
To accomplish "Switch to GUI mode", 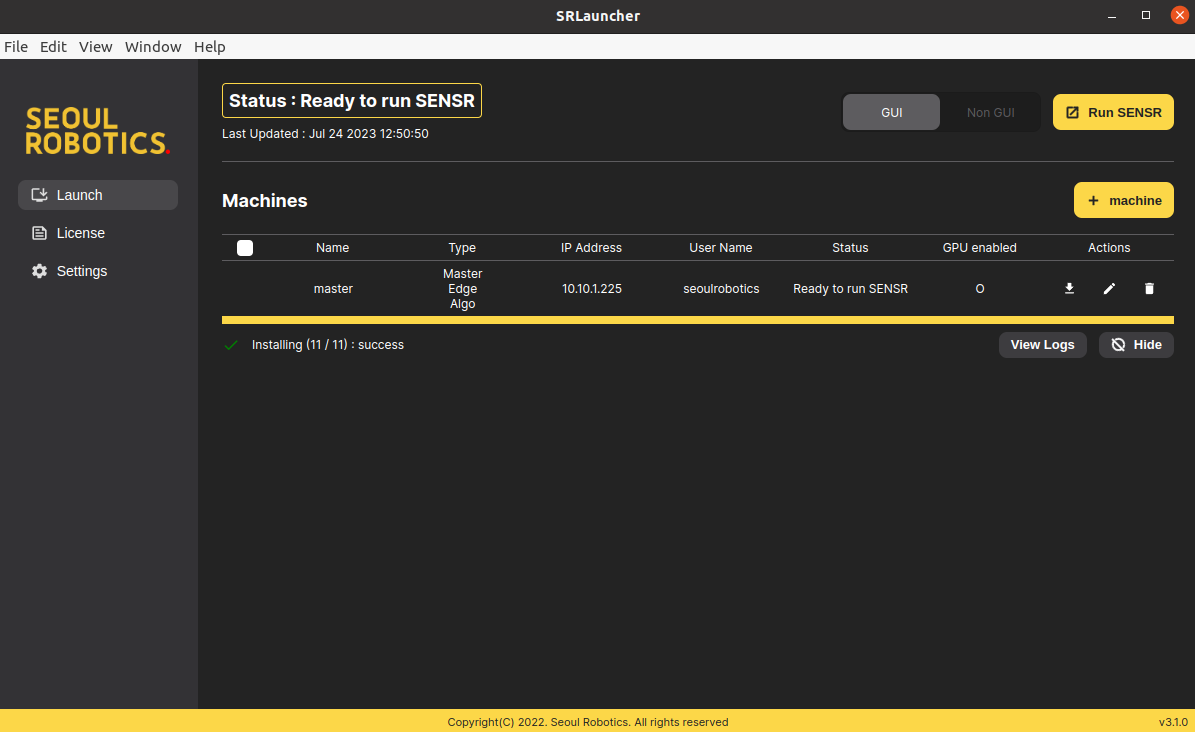I will click(x=891, y=112).
